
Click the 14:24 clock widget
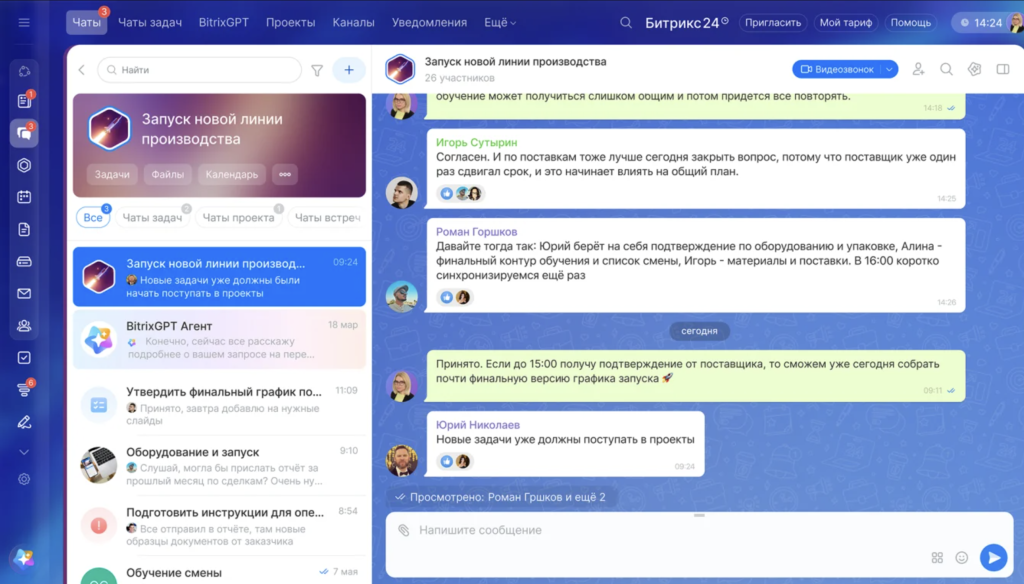(x=981, y=23)
